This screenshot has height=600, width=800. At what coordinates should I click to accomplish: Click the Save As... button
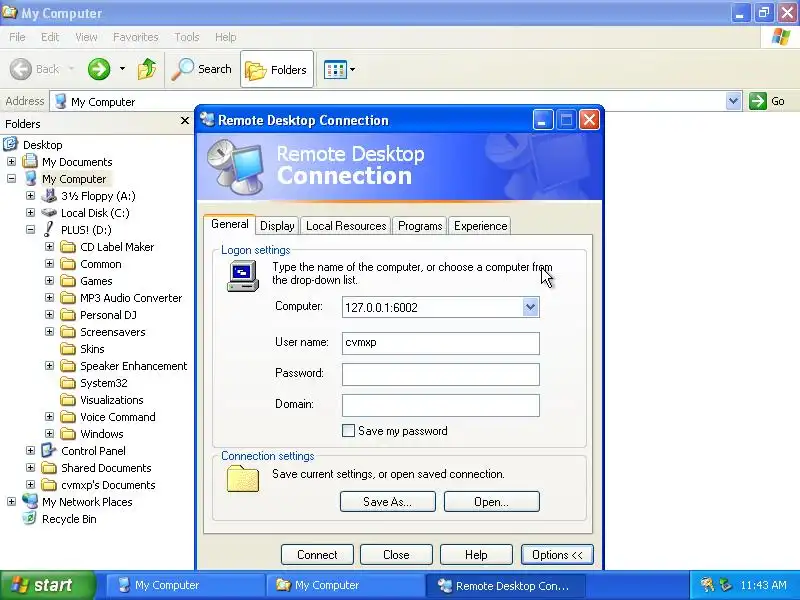point(387,502)
